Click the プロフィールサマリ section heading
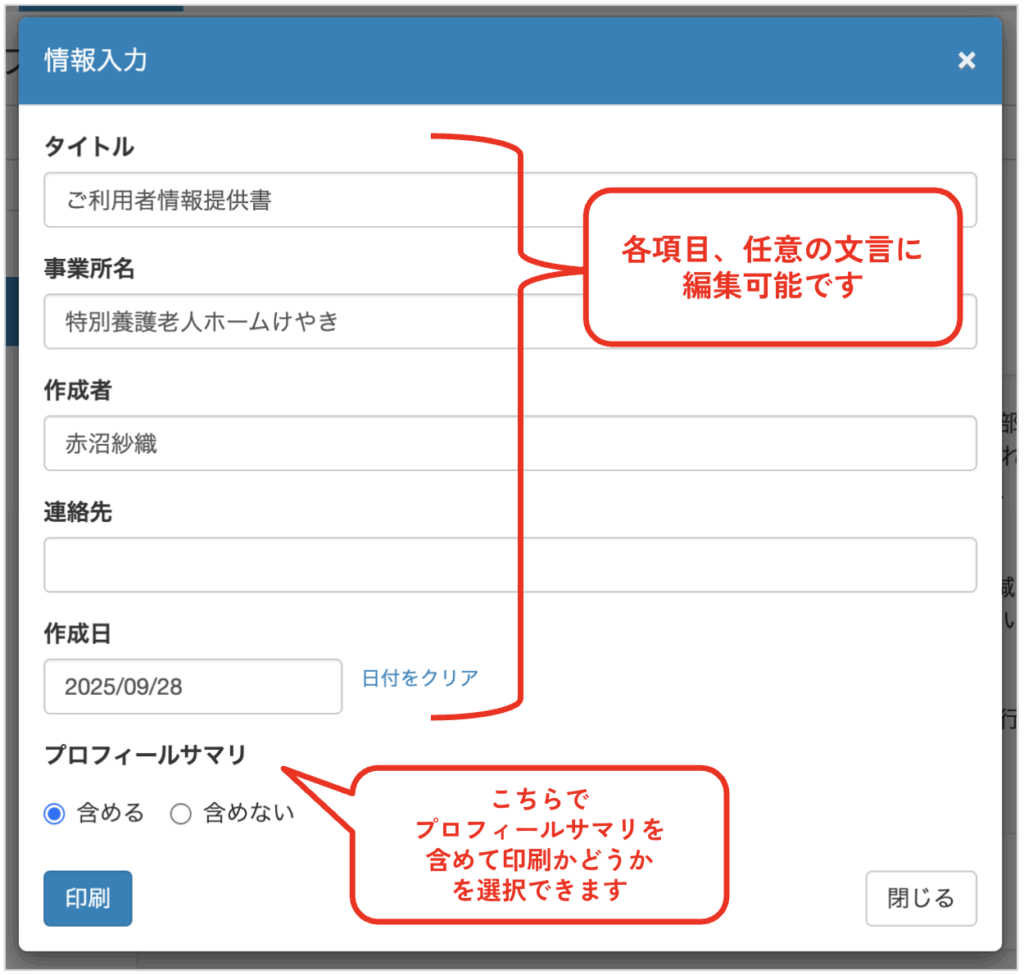Viewport: 1024px width, 975px height. [145, 755]
